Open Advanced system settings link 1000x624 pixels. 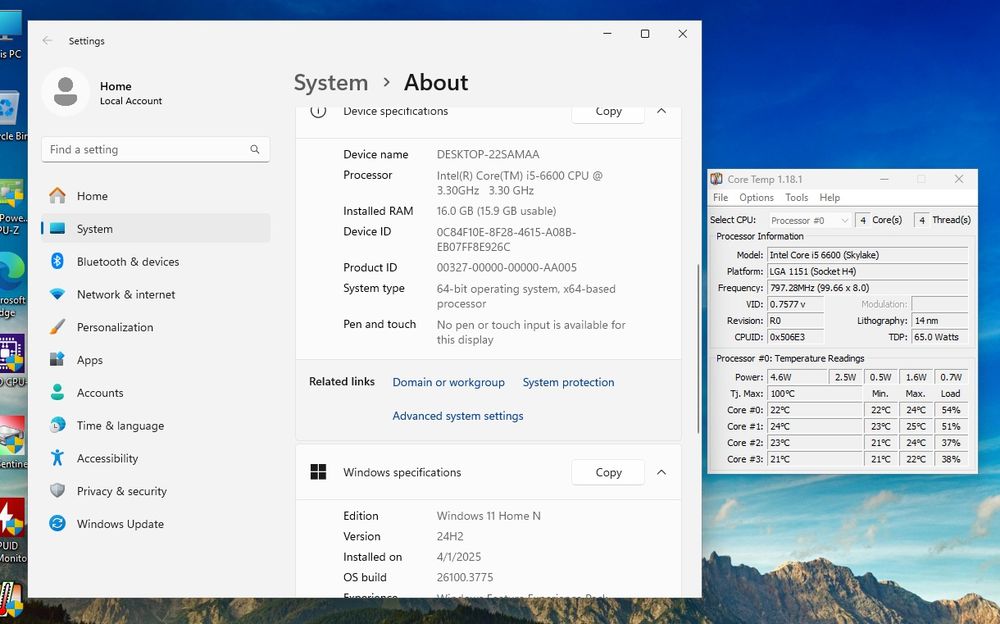point(458,416)
